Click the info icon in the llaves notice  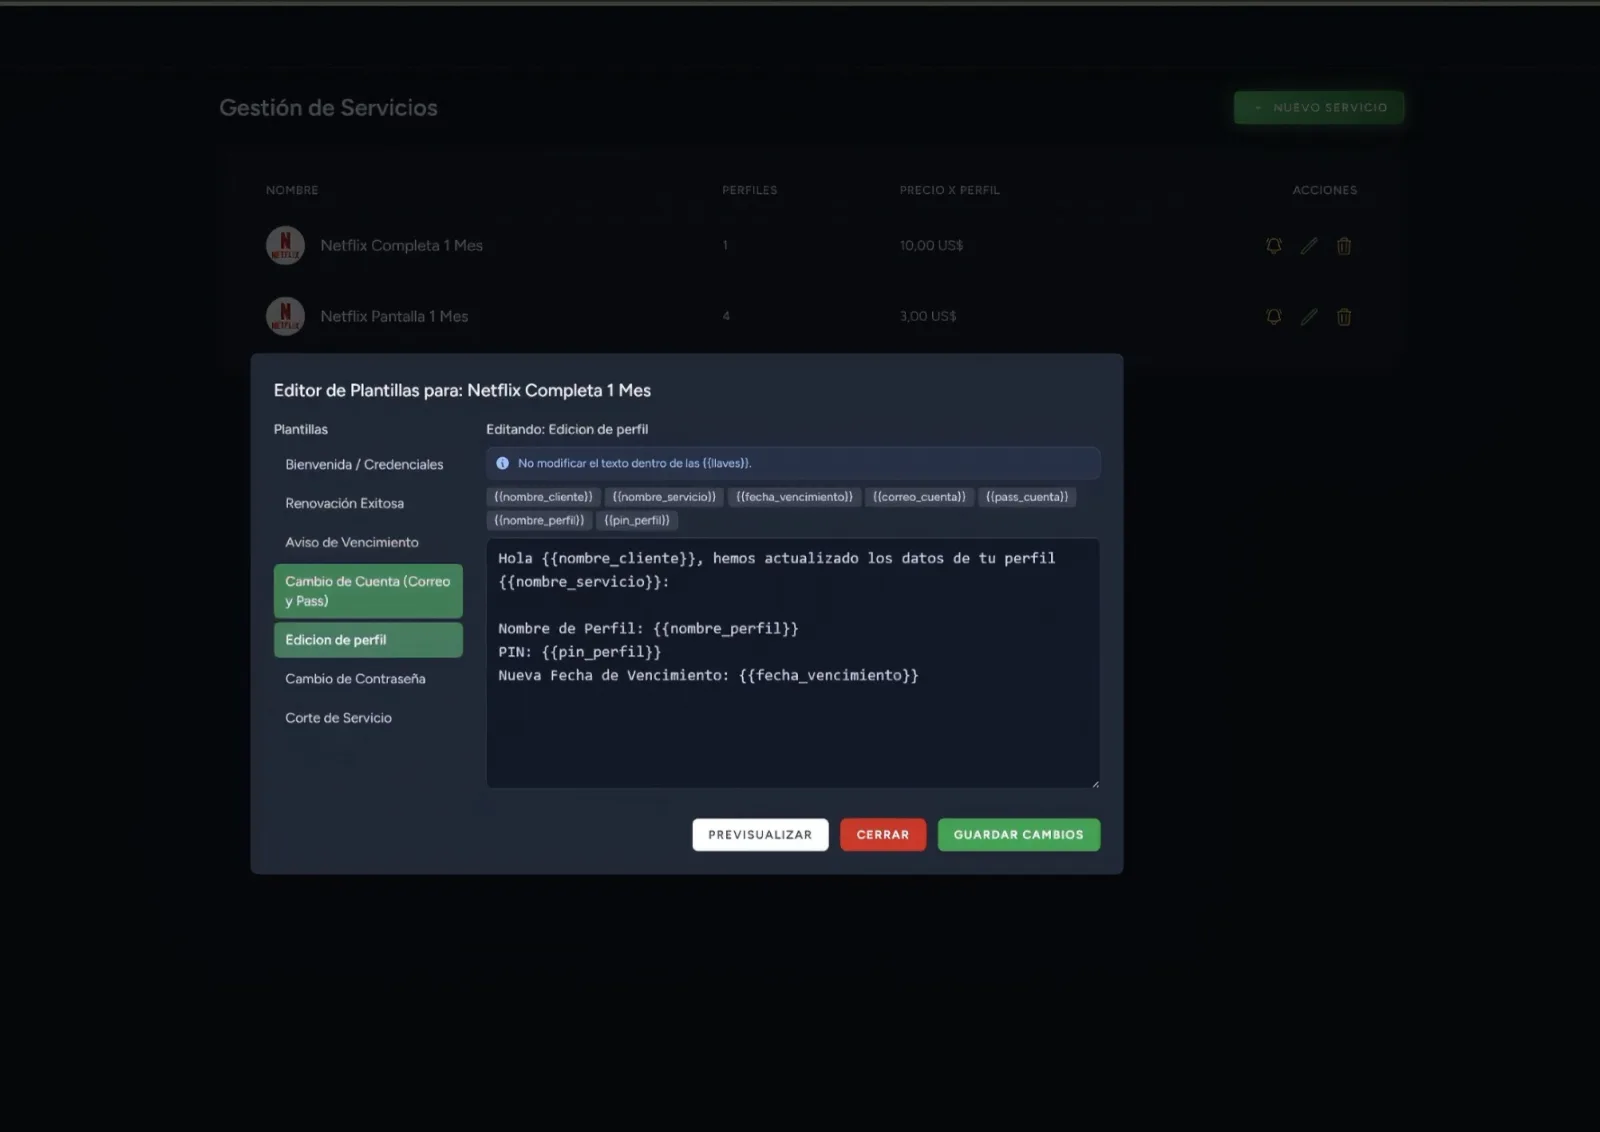[x=503, y=463]
